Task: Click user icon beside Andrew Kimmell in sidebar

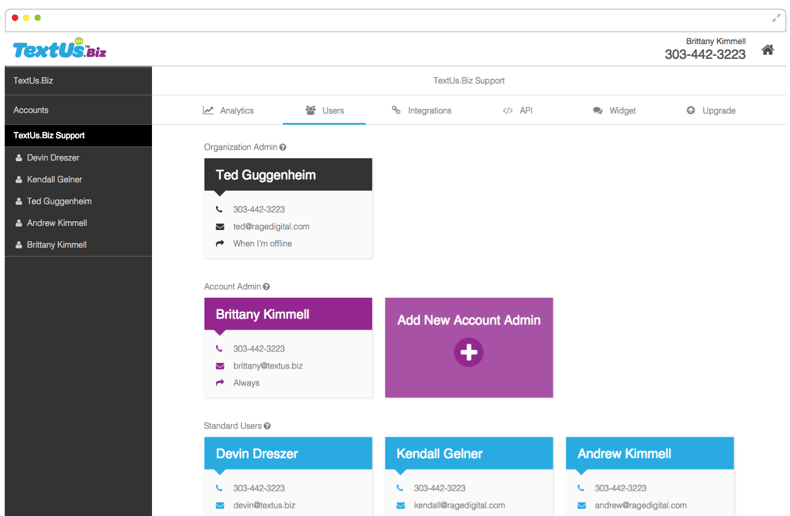Action: click(19, 223)
